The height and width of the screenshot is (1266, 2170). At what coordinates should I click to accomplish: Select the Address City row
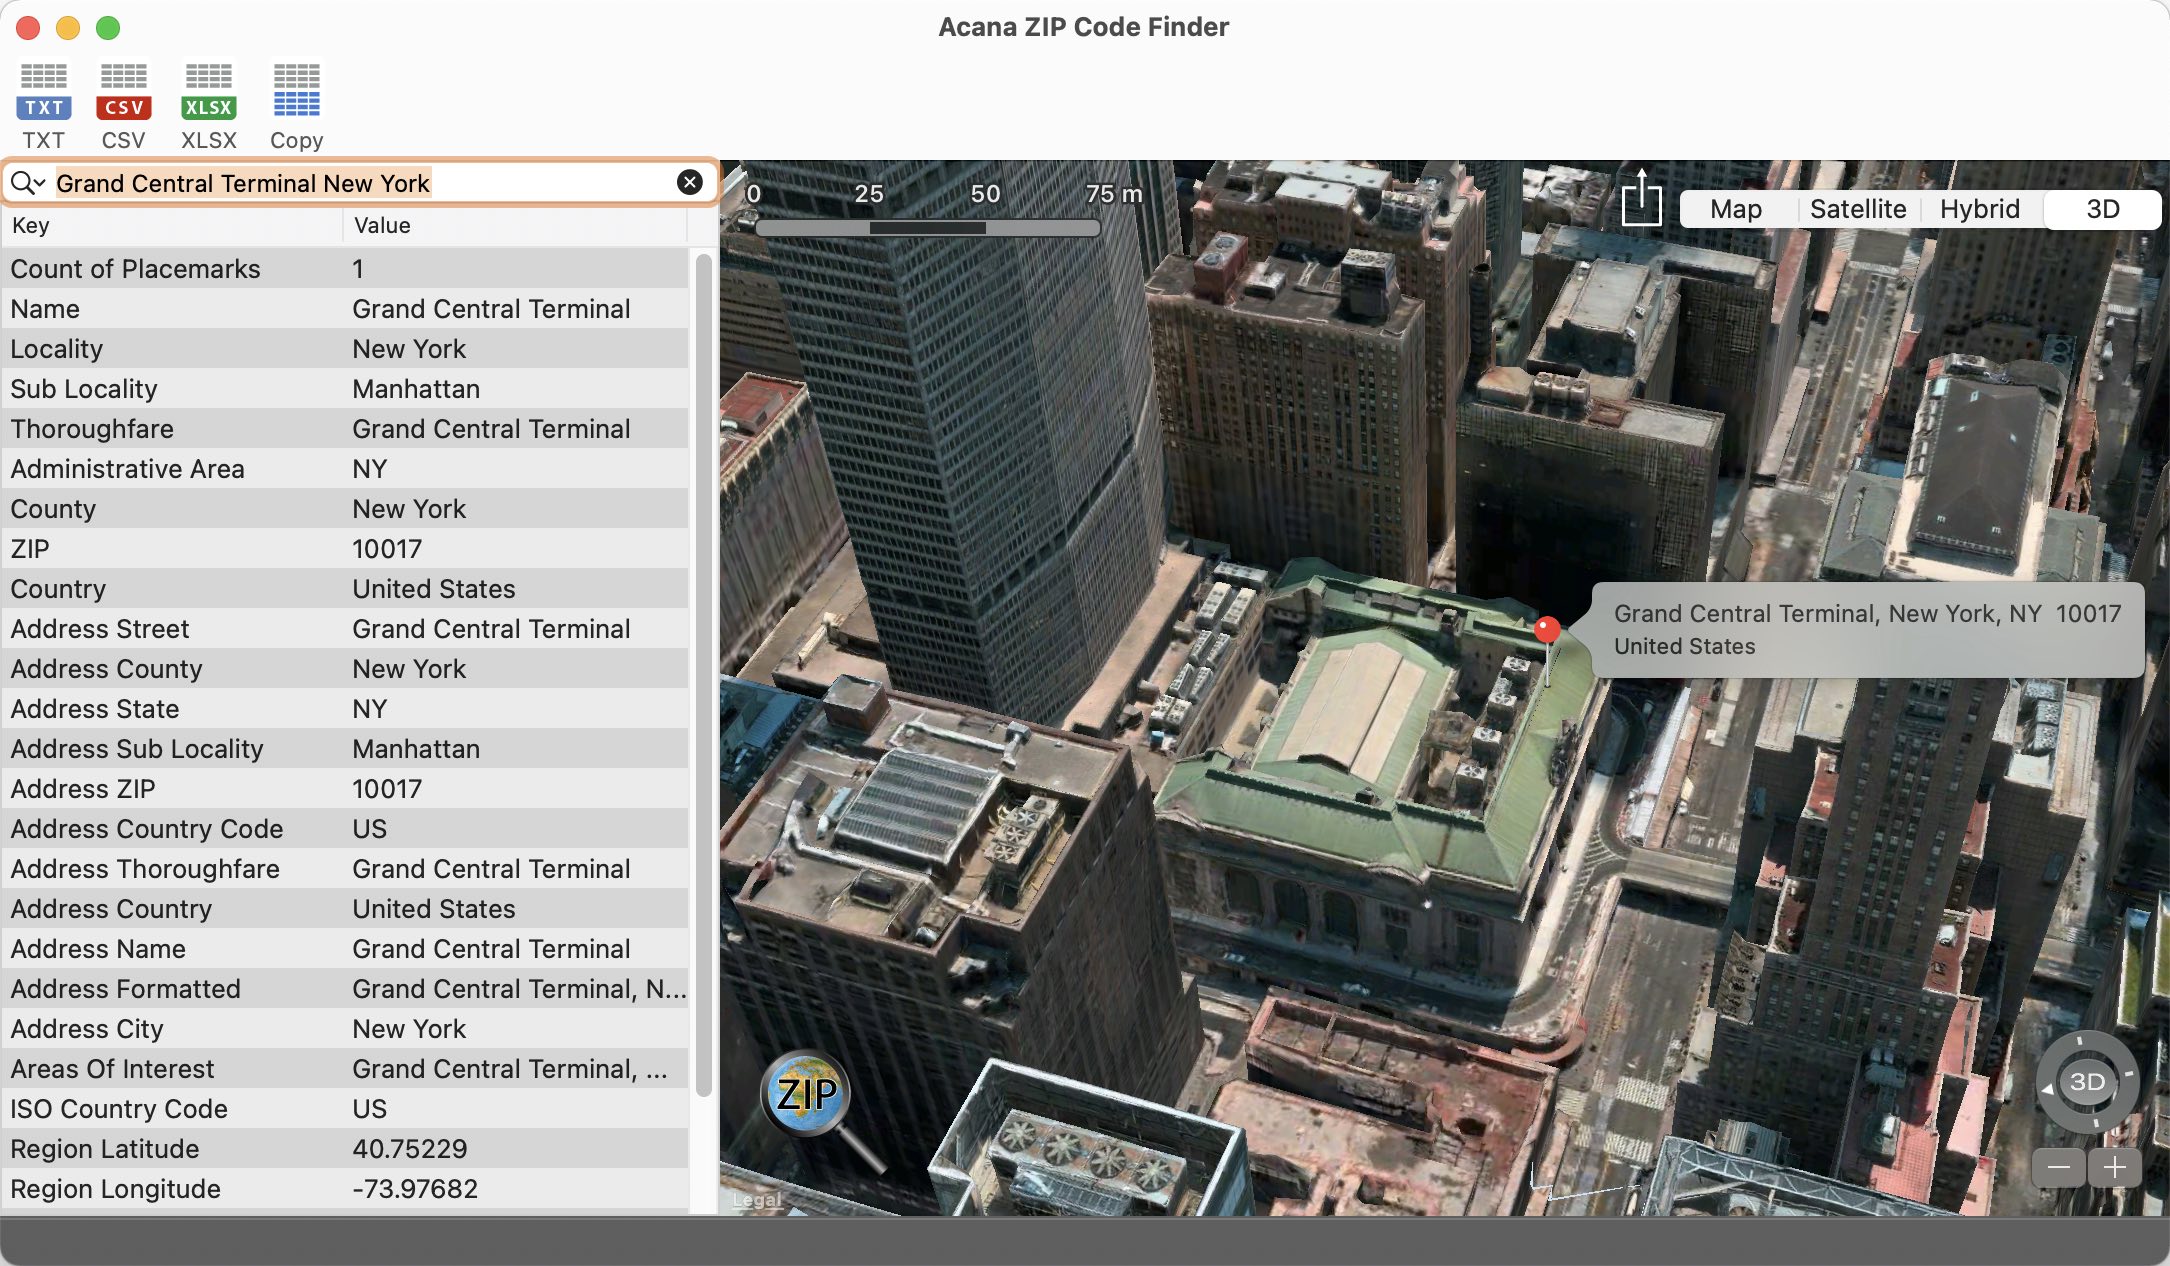345,1029
